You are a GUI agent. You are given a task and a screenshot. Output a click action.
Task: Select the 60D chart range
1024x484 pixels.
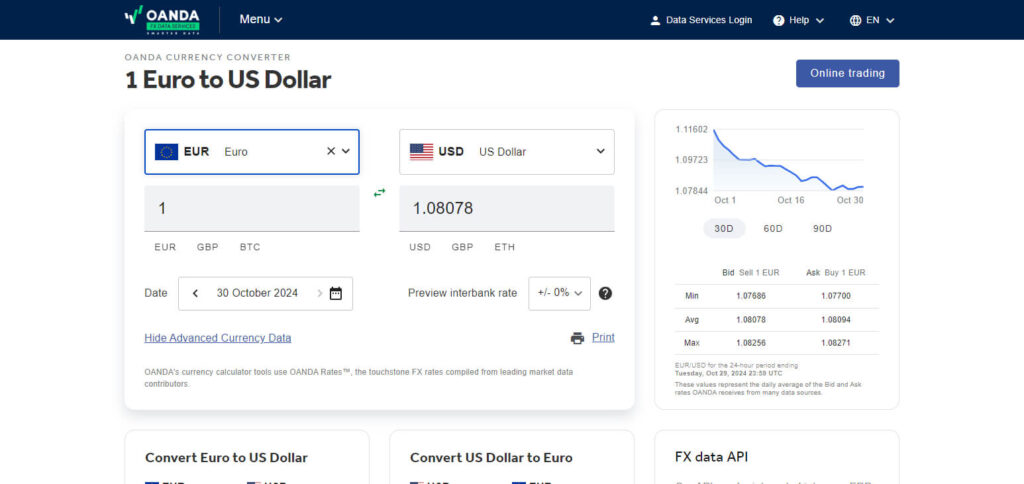[773, 229]
